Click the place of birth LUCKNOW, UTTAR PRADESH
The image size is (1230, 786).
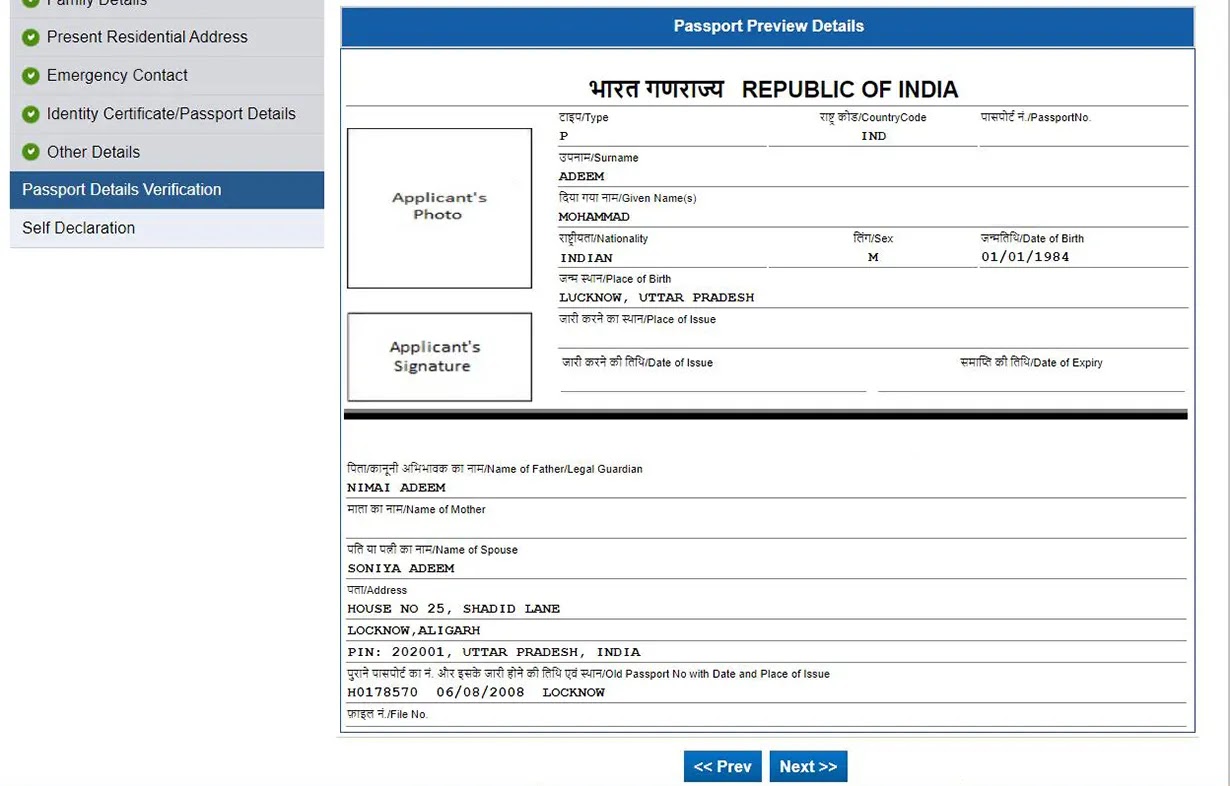pos(657,298)
